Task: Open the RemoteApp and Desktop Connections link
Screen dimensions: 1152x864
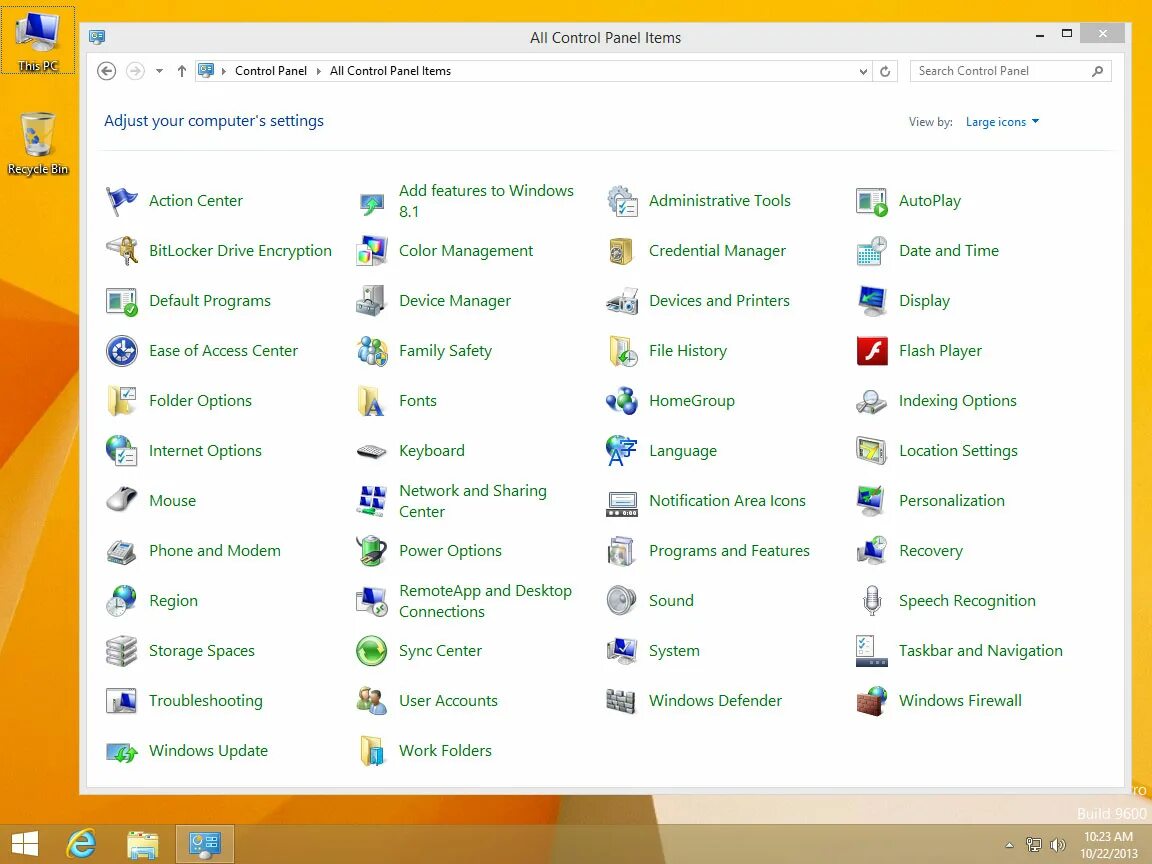Action: coord(485,600)
